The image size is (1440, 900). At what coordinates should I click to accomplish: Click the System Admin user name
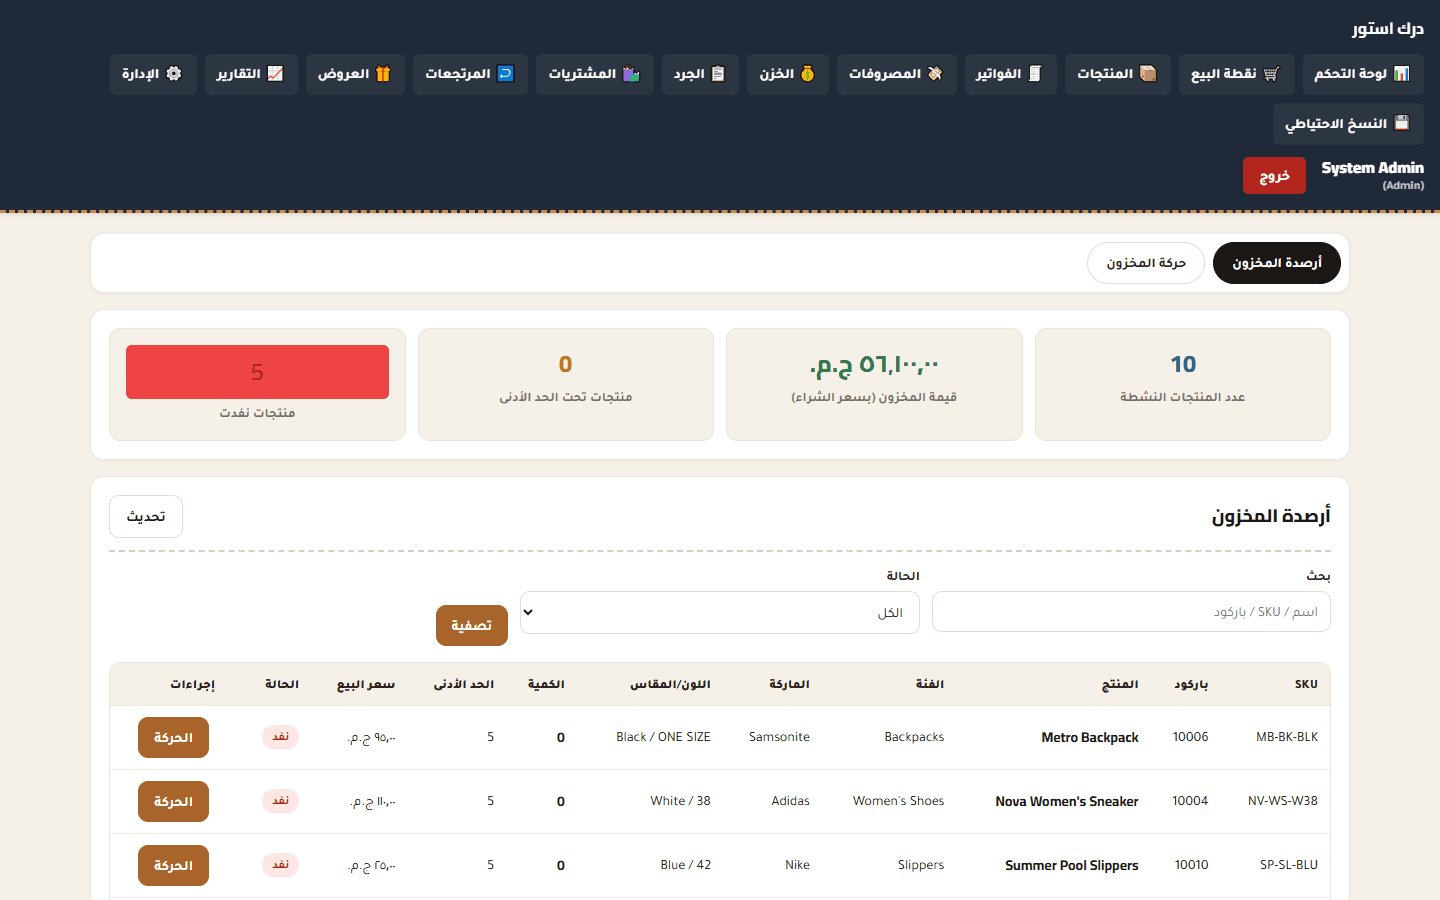click(x=1372, y=168)
